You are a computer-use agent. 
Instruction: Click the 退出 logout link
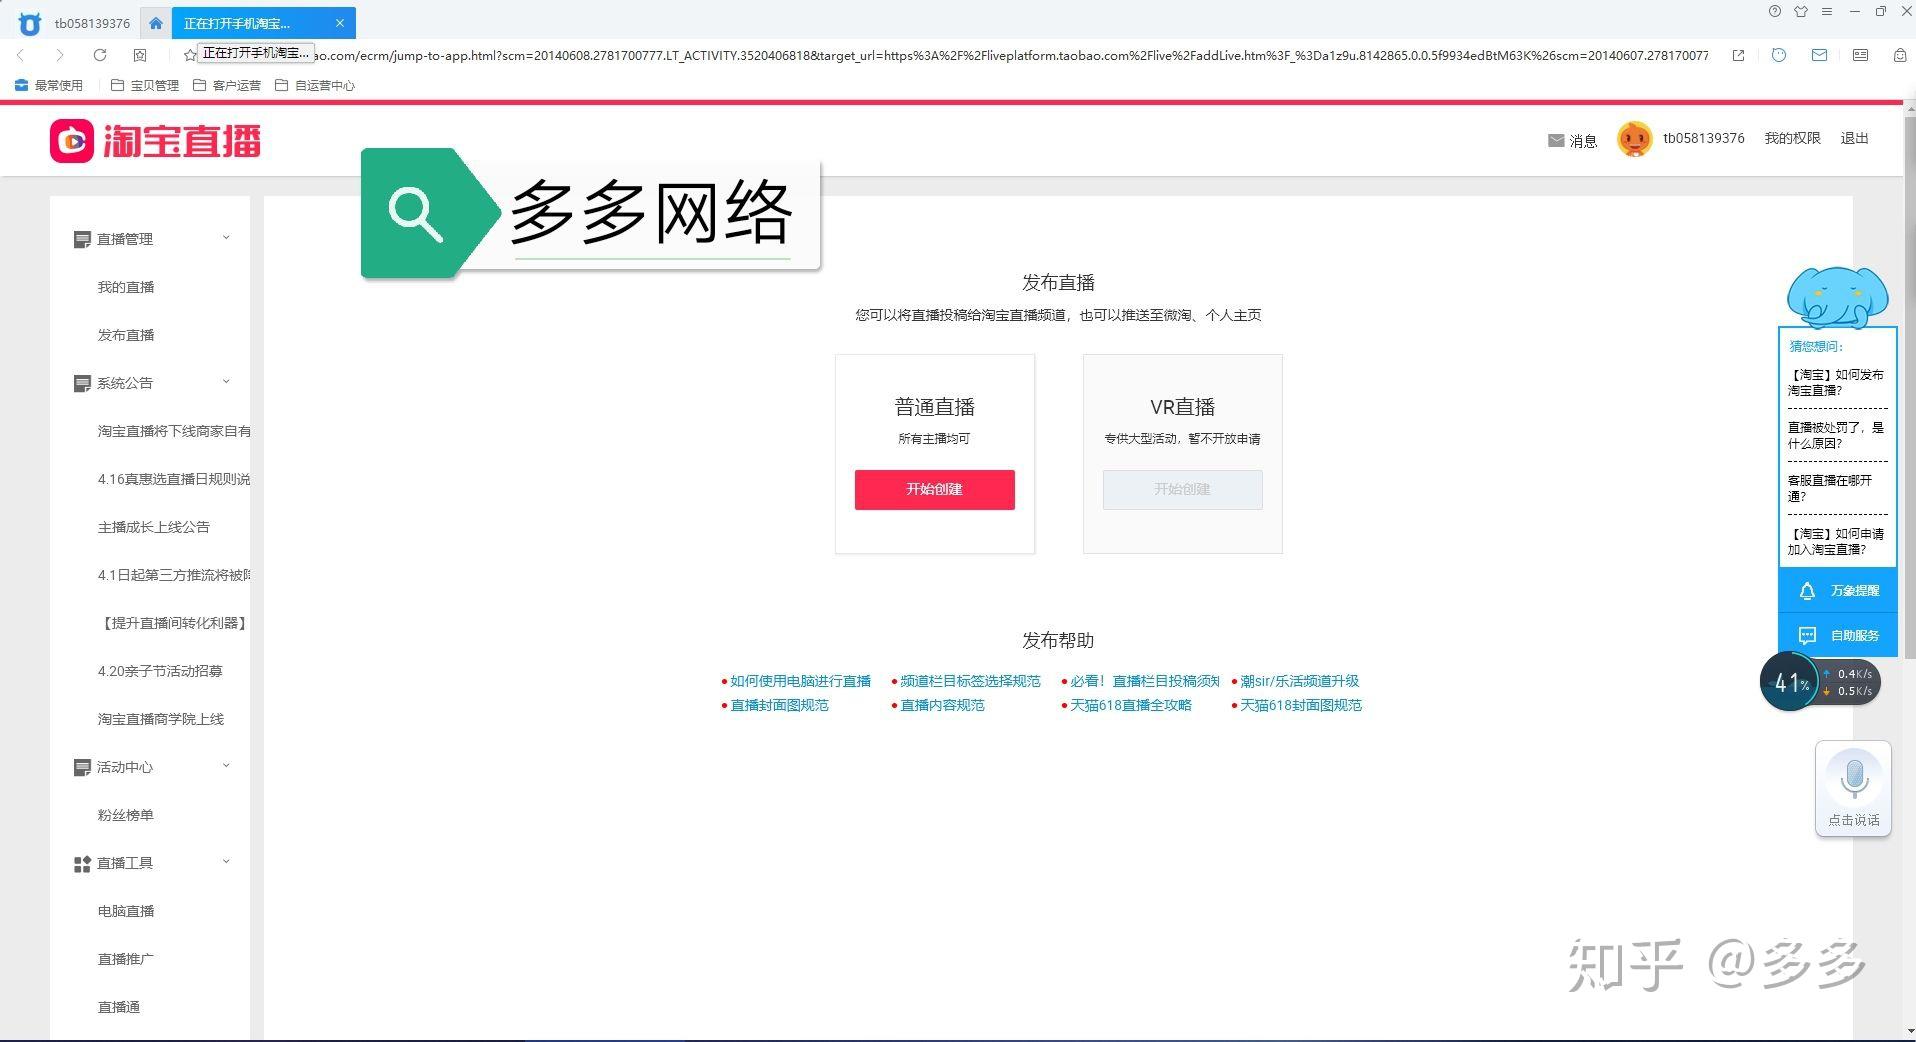pos(1854,138)
